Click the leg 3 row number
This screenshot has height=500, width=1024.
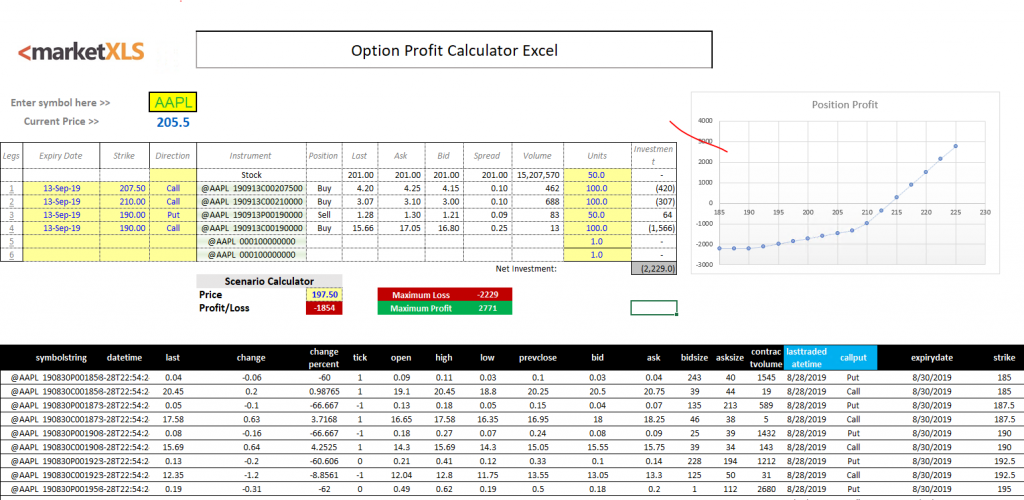point(11,214)
